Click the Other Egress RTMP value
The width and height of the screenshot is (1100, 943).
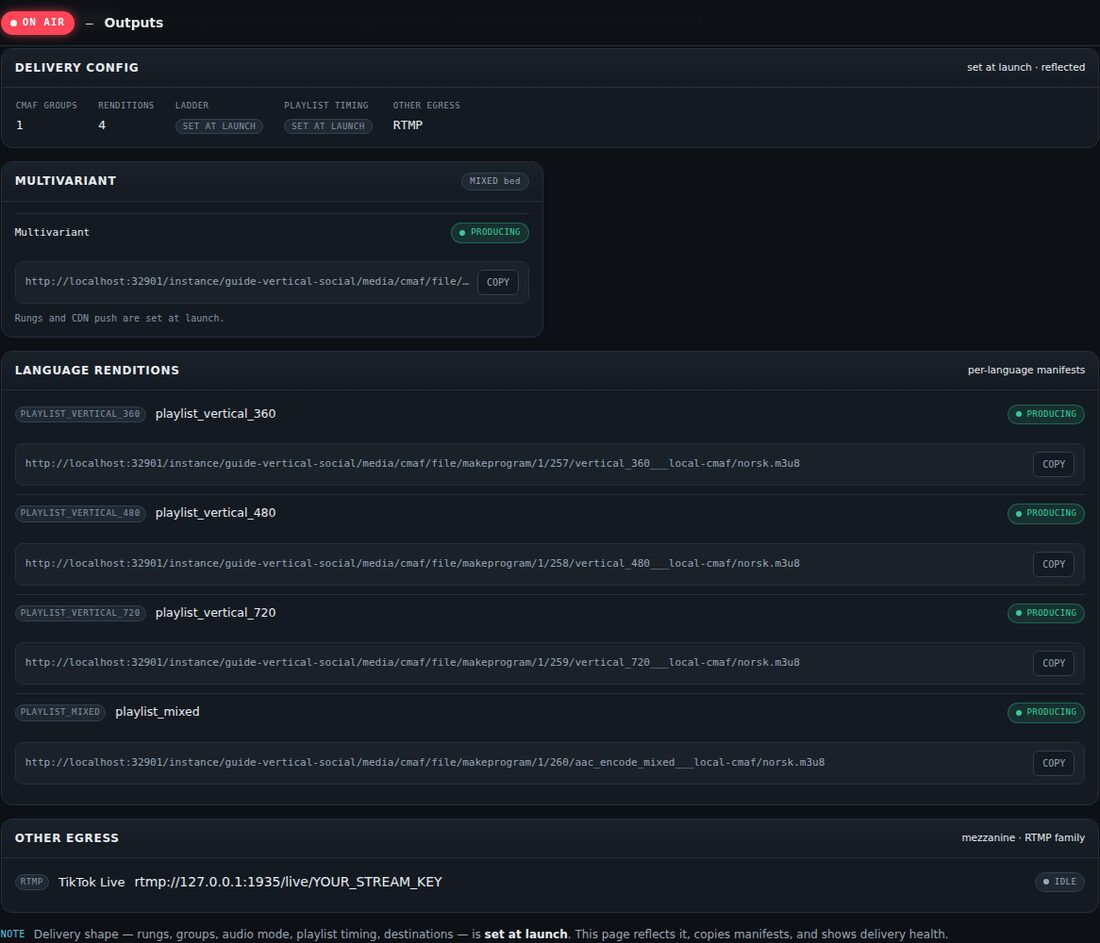tap(408, 125)
